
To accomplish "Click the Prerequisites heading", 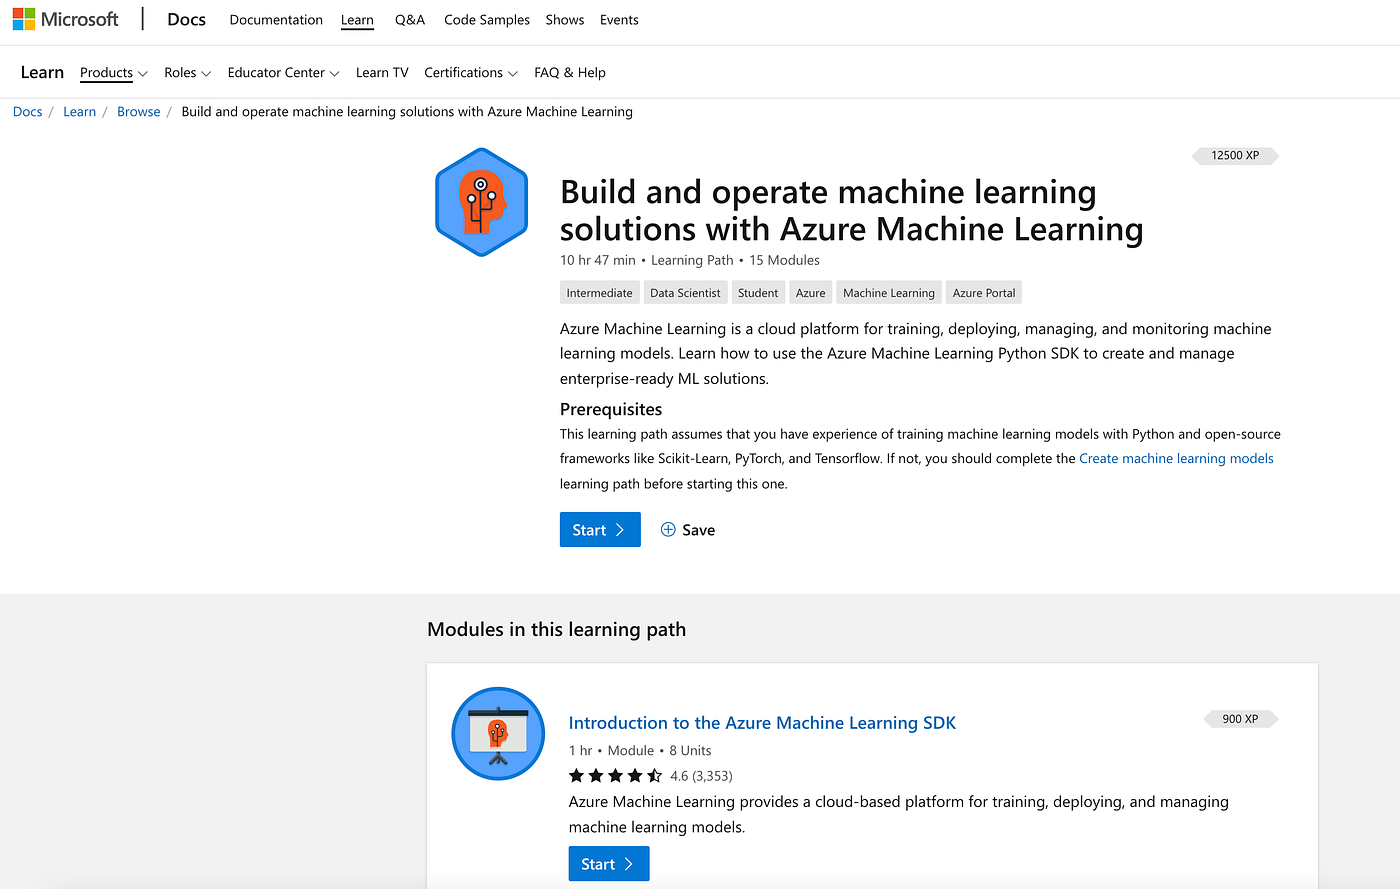I will [x=611, y=409].
